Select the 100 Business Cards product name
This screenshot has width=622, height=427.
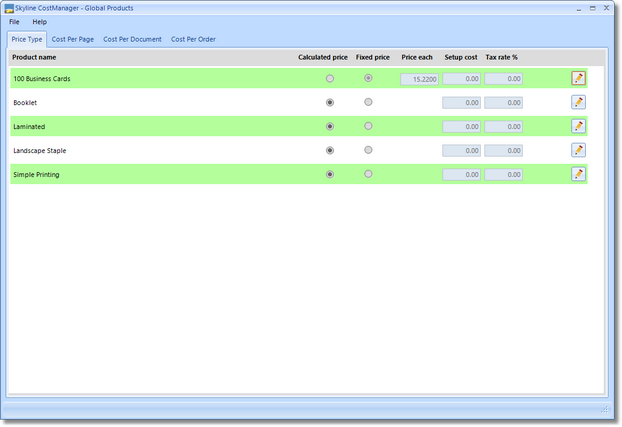click(42, 79)
